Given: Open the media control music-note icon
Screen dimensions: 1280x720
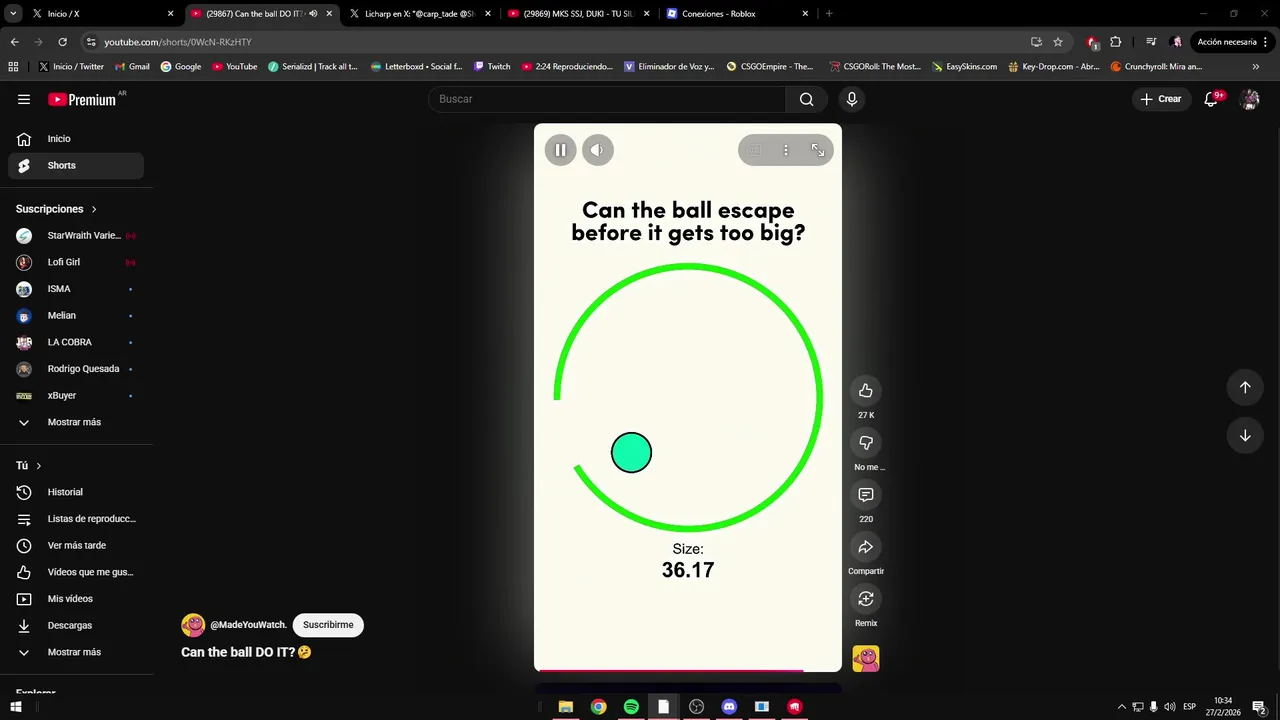Looking at the screenshot, I should [x=1151, y=42].
